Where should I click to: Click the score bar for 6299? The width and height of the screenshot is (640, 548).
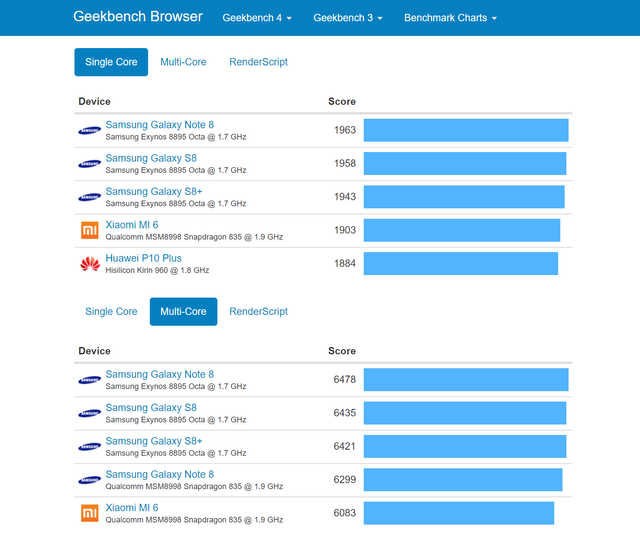463,480
